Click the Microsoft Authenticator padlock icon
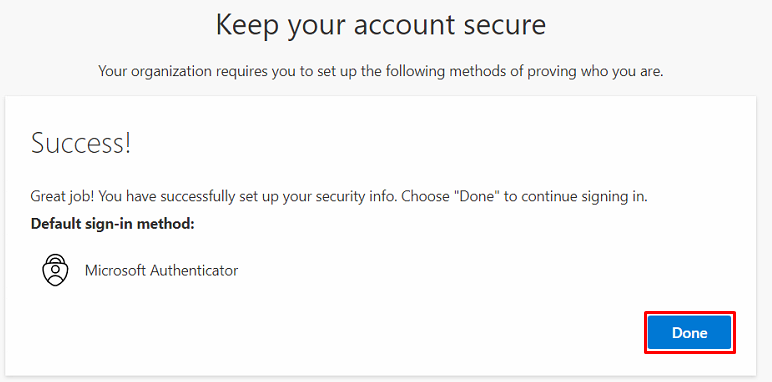This screenshot has height=382, width=772. 56,270
